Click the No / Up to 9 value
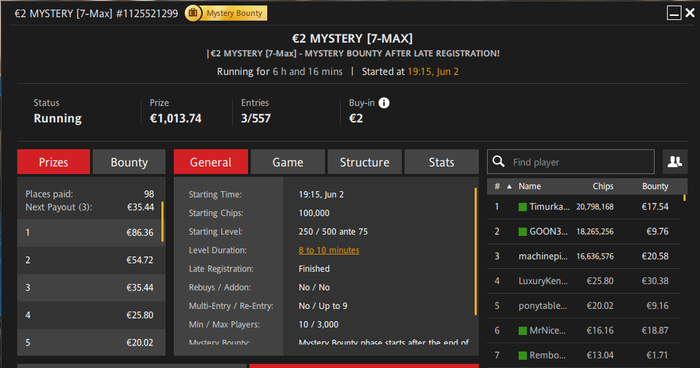Screen dimensions: 700x368 [x=323, y=306]
